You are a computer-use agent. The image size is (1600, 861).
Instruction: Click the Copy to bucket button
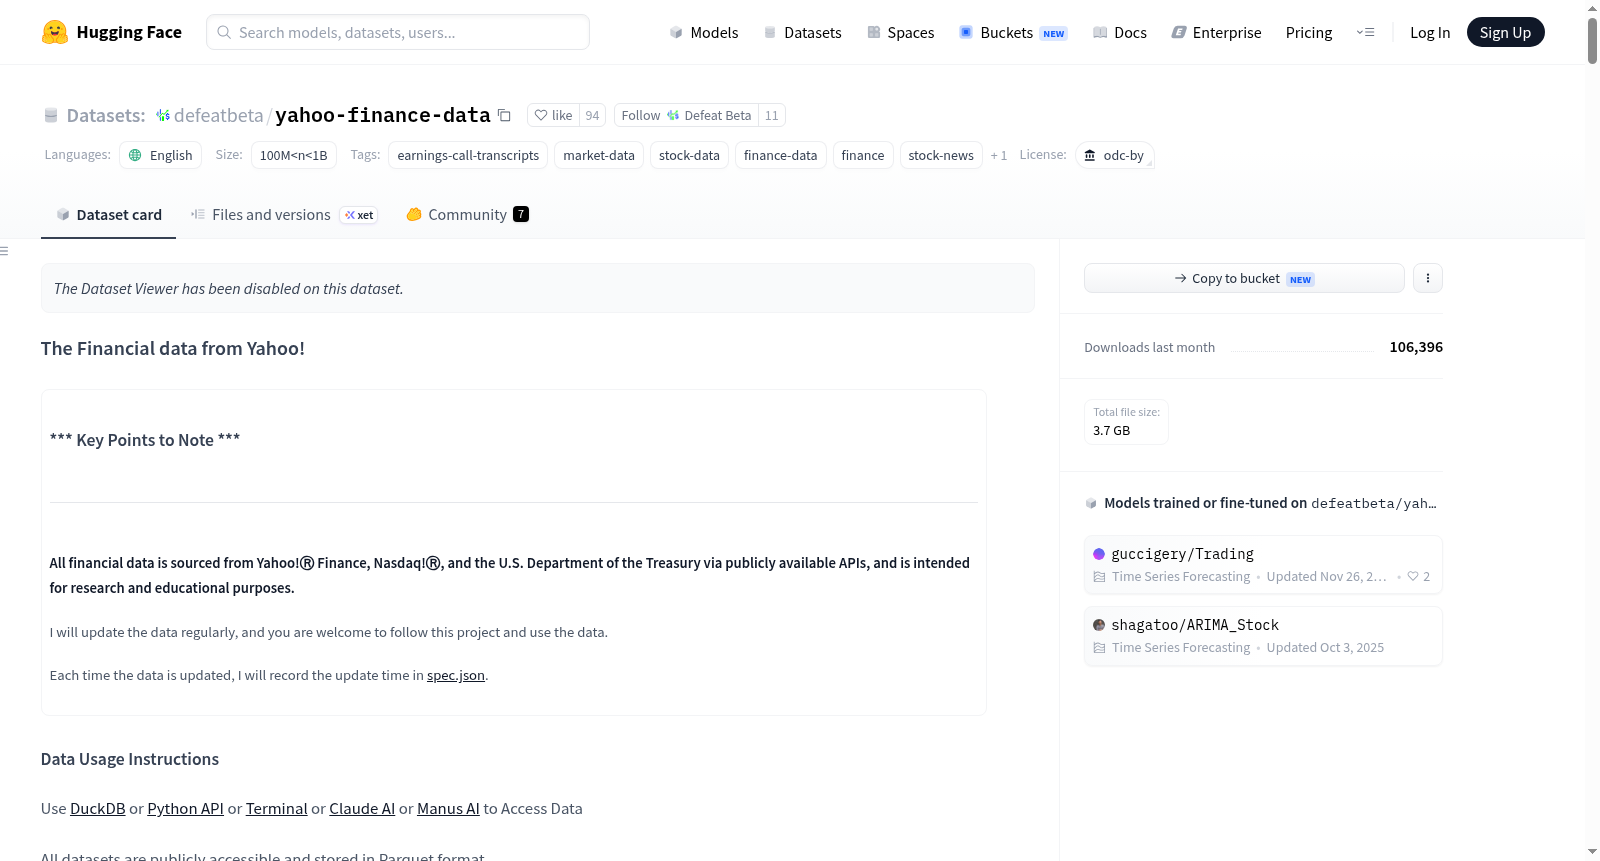click(1244, 278)
